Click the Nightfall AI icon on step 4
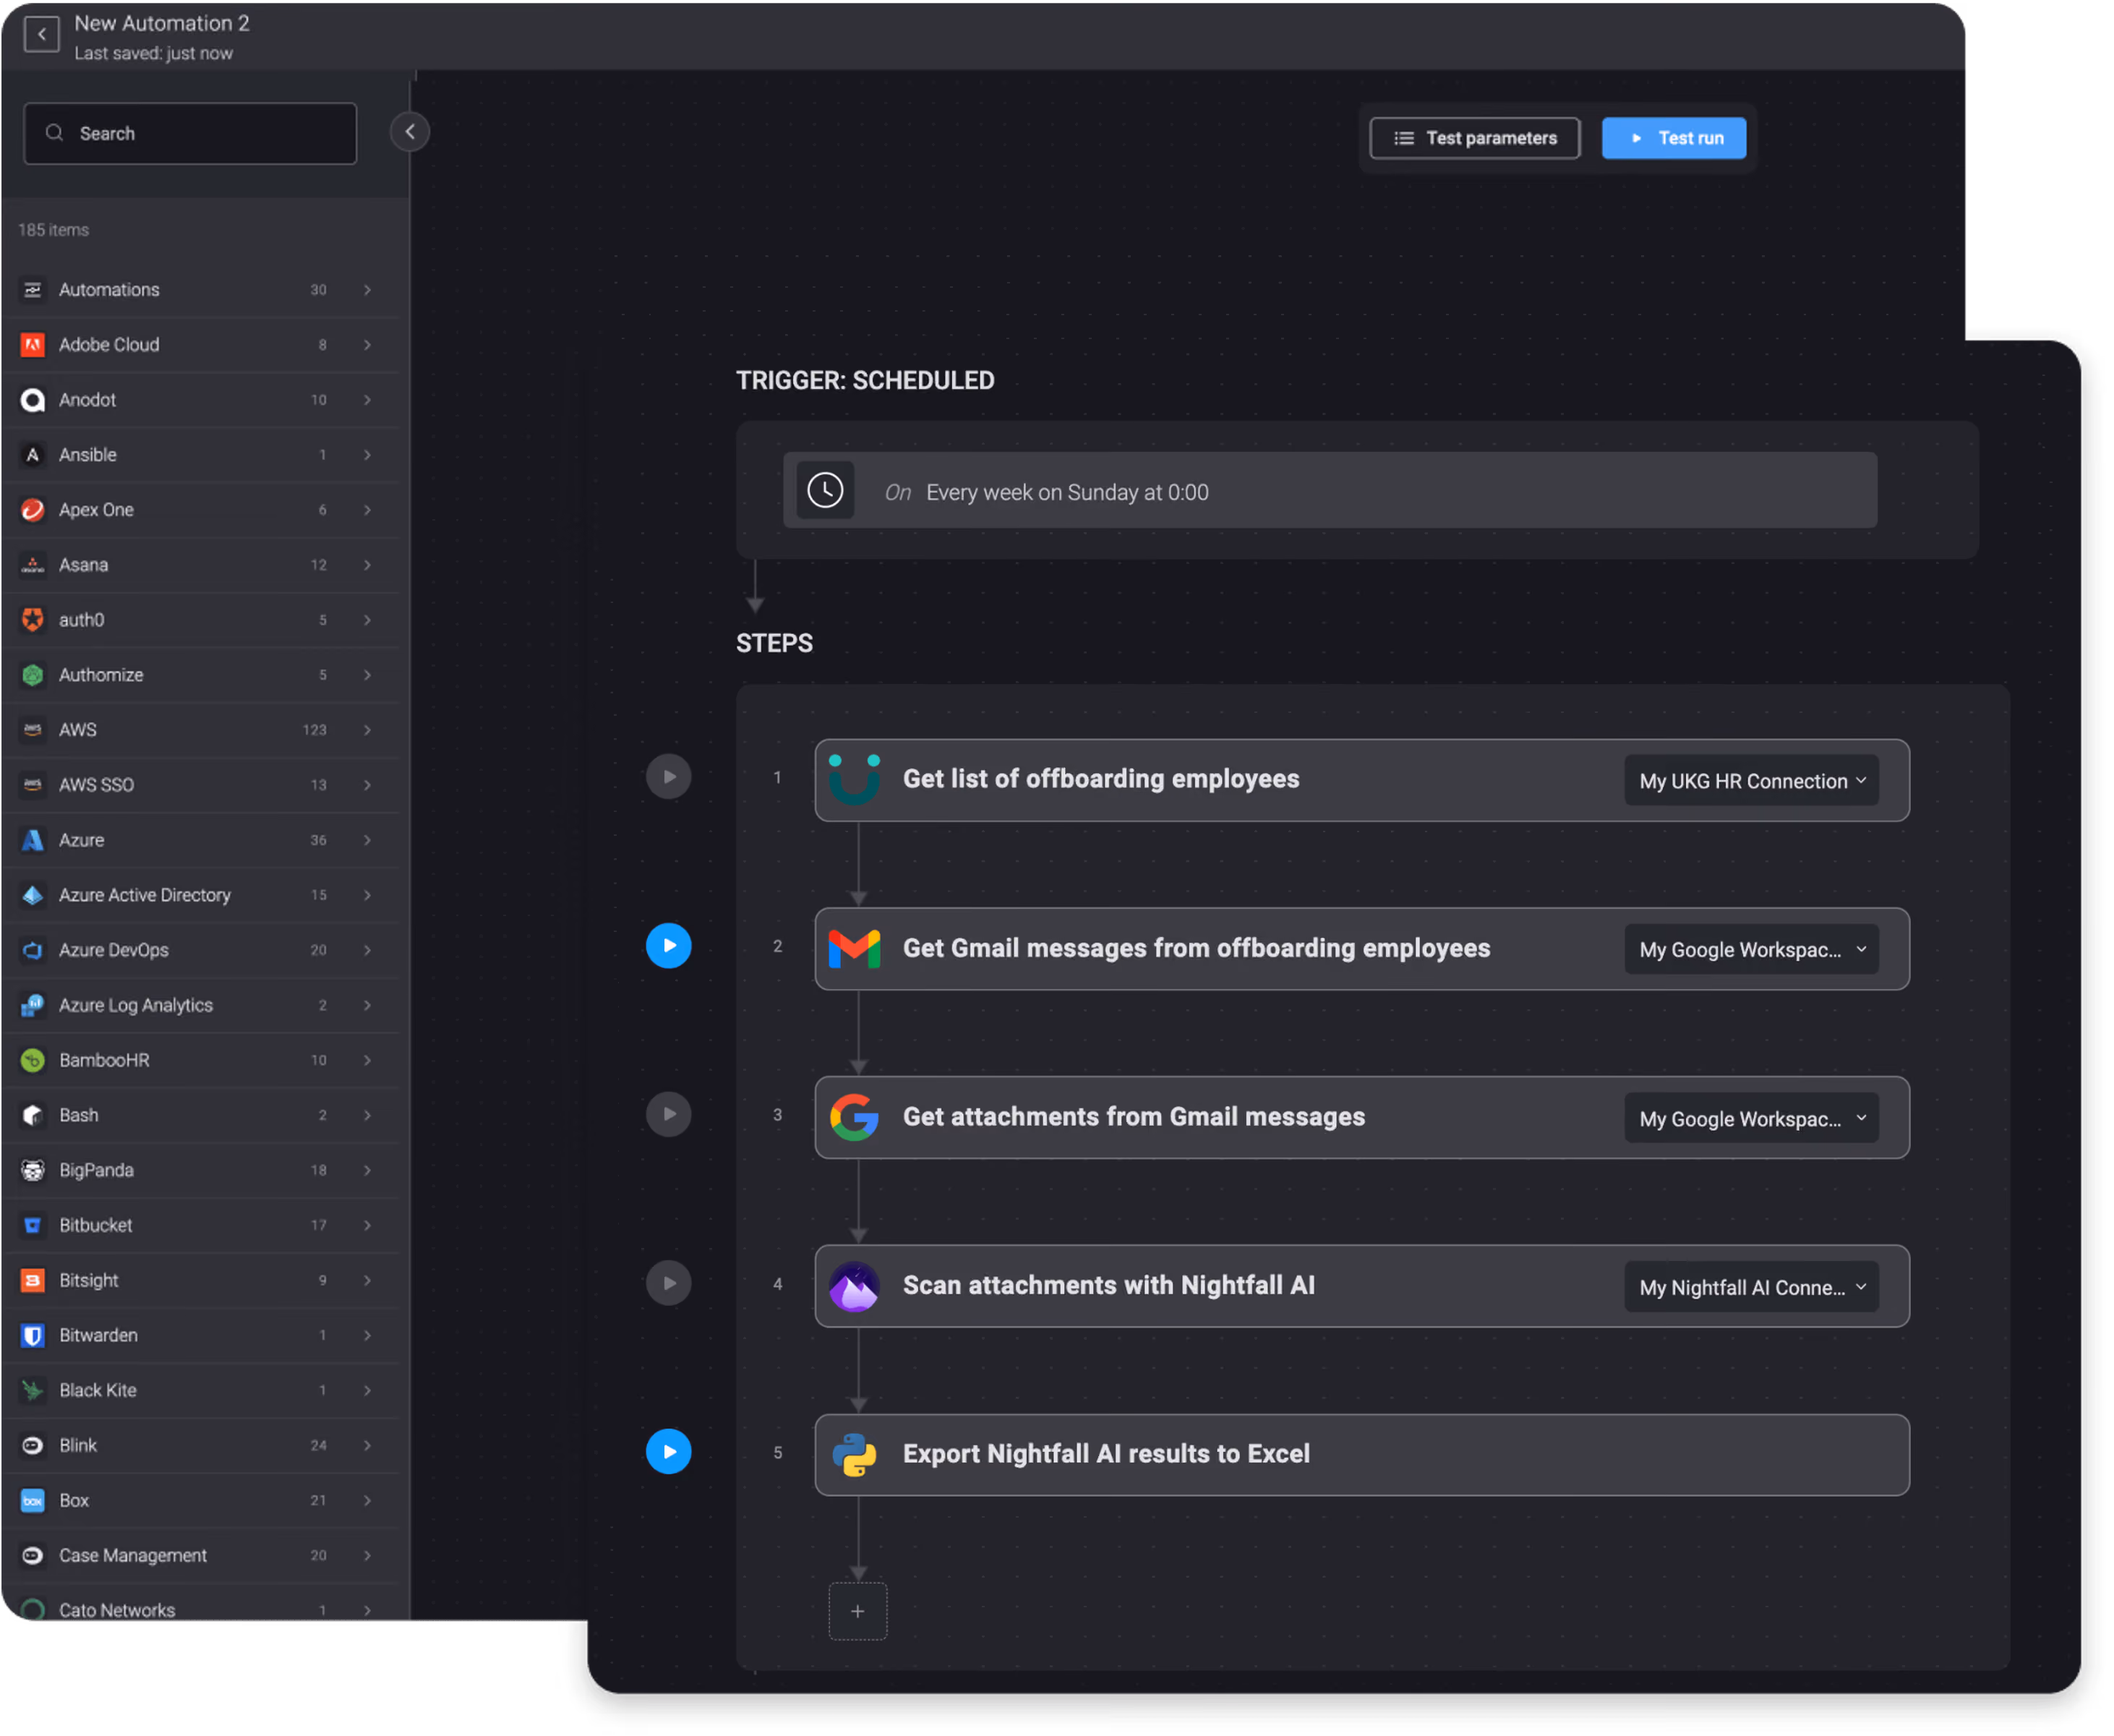The image size is (2114, 1736). pyautogui.click(x=855, y=1288)
